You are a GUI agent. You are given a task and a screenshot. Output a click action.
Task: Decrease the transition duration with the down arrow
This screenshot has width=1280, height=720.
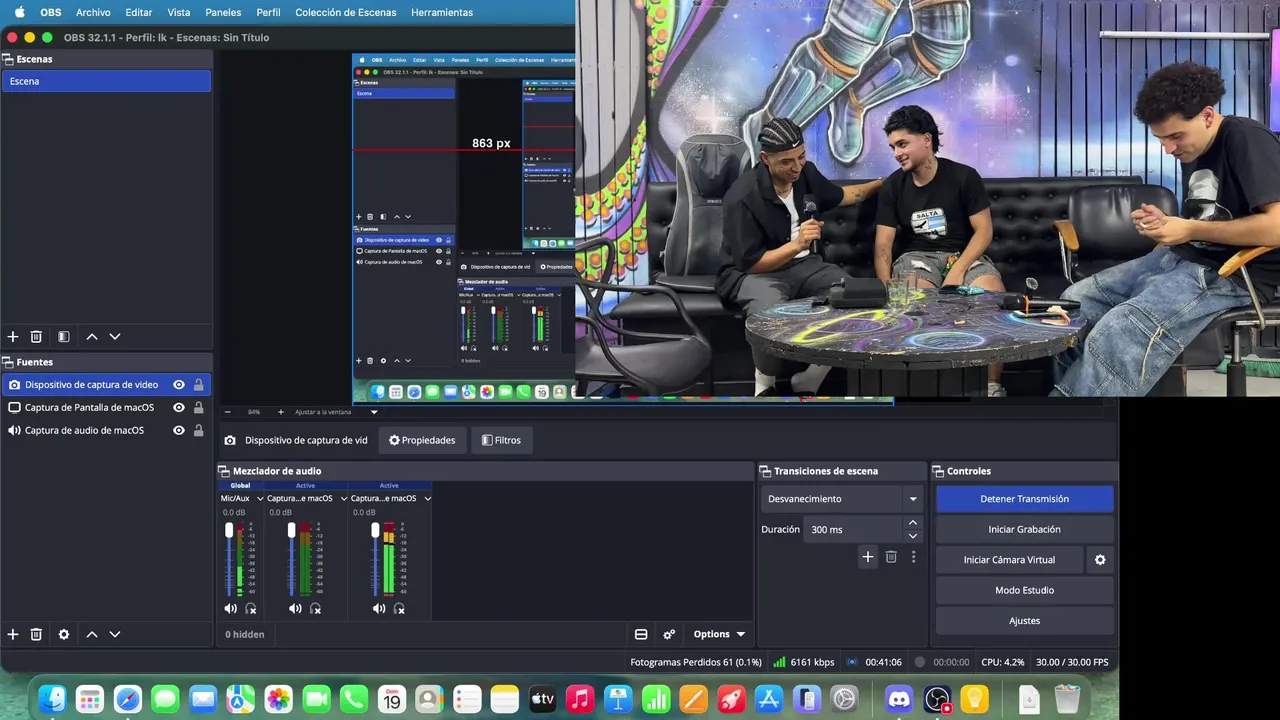pos(912,536)
